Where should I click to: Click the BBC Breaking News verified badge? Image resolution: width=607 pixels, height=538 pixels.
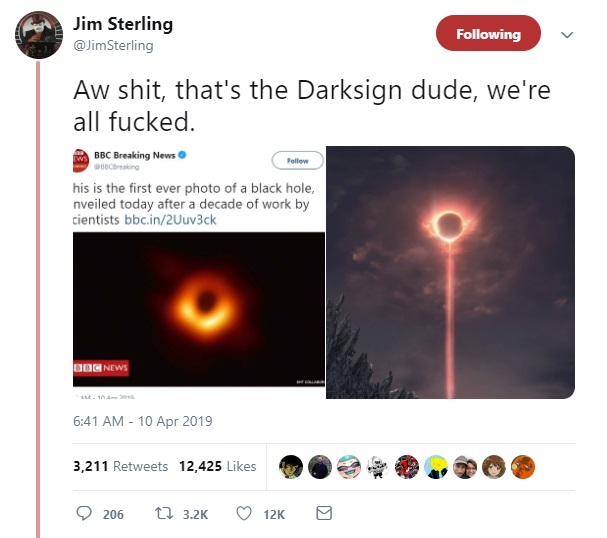182,155
